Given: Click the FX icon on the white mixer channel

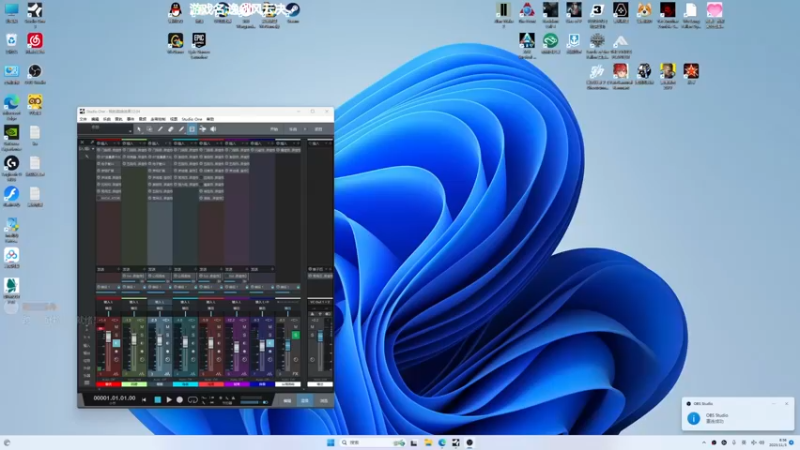Looking at the screenshot, I should pos(295,374).
